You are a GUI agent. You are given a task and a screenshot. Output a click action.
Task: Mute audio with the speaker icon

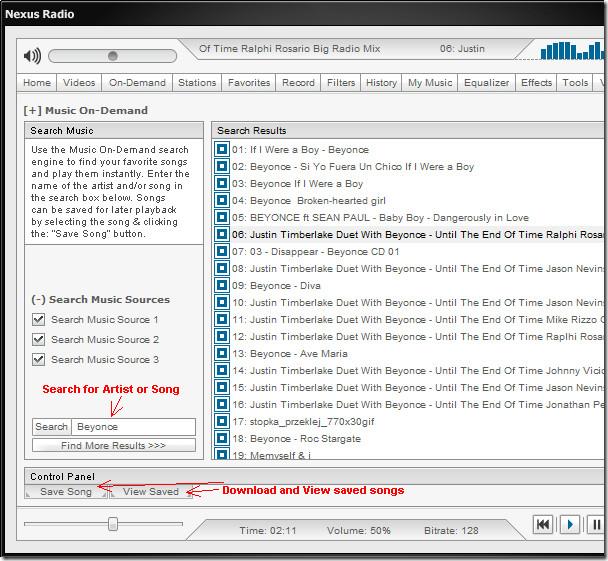pyautogui.click(x=33, y=56)
